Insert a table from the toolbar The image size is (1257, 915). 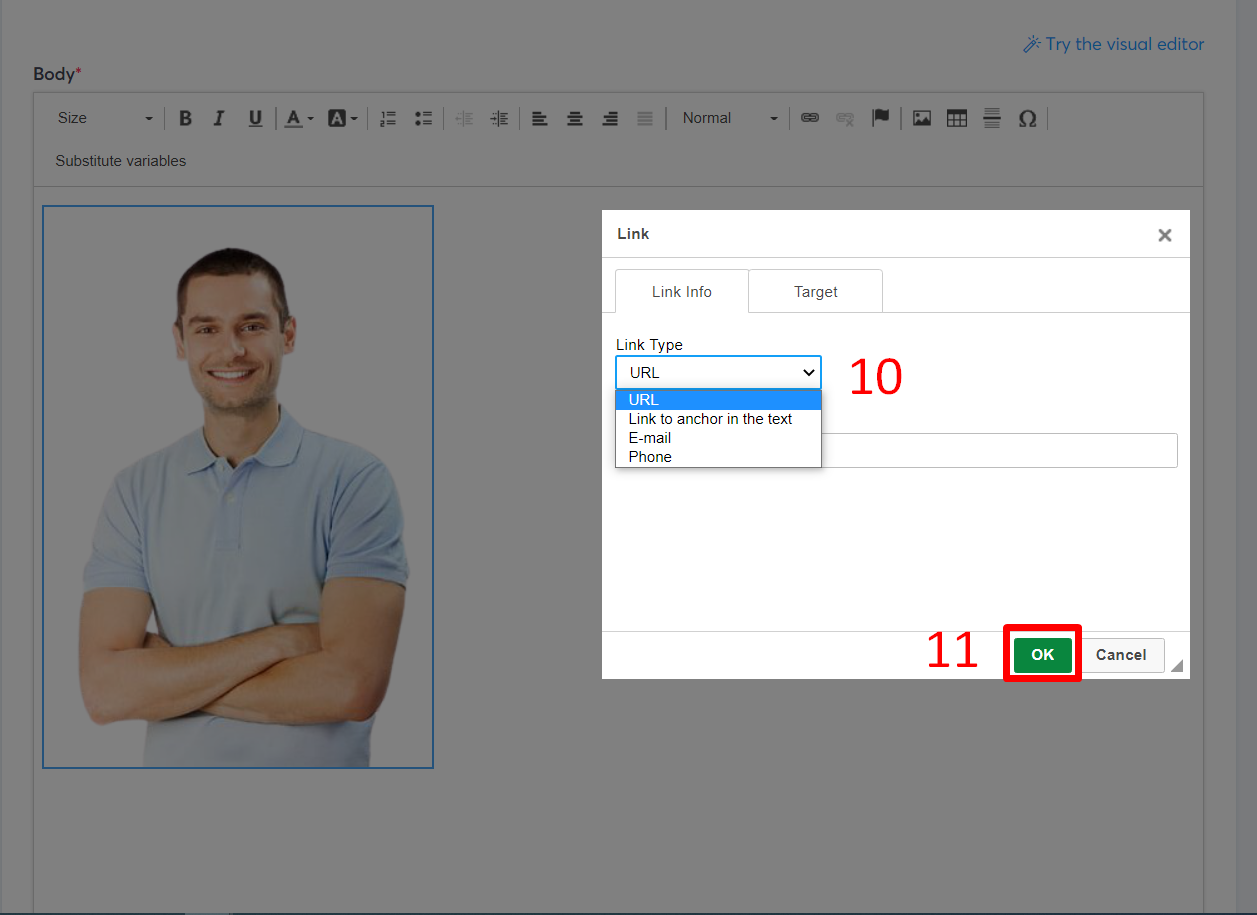pyautogui.click(x=956, y=118)
